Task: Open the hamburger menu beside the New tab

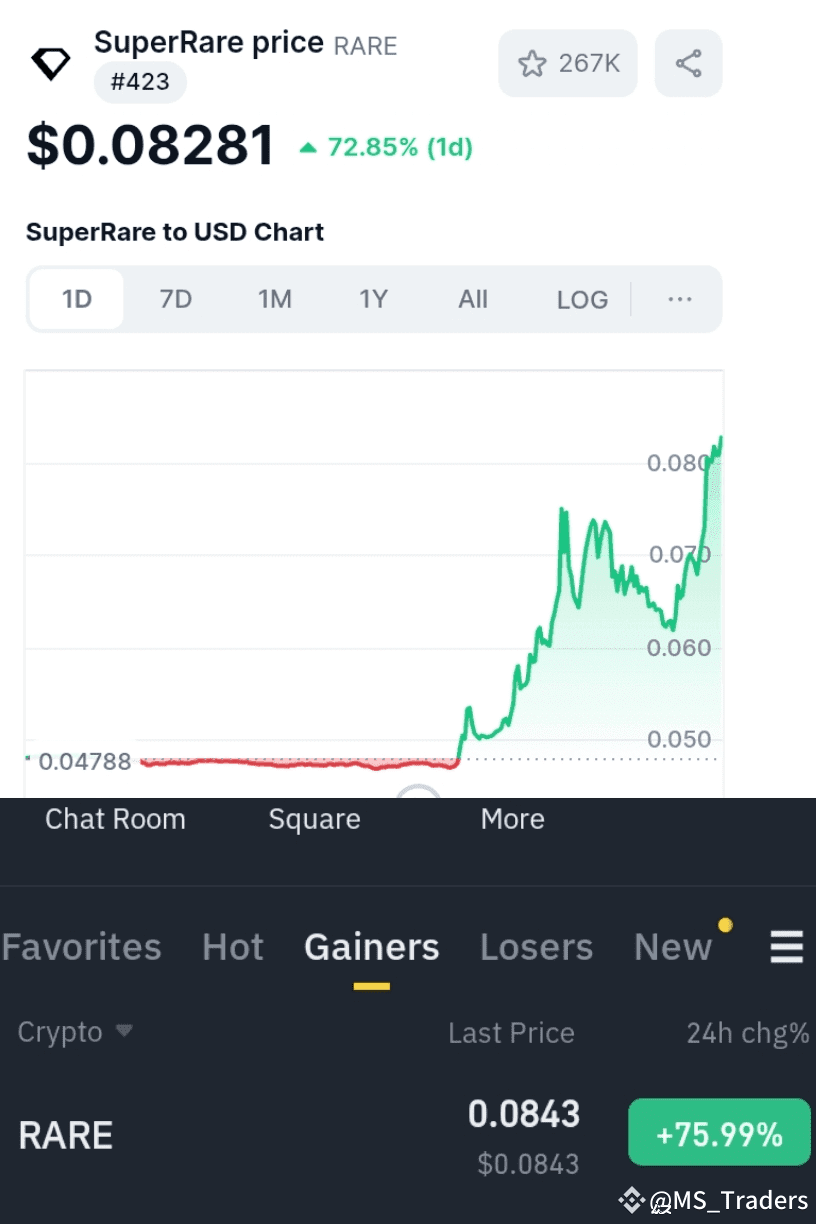Action: pyautogui.click(x=788, y=946)
